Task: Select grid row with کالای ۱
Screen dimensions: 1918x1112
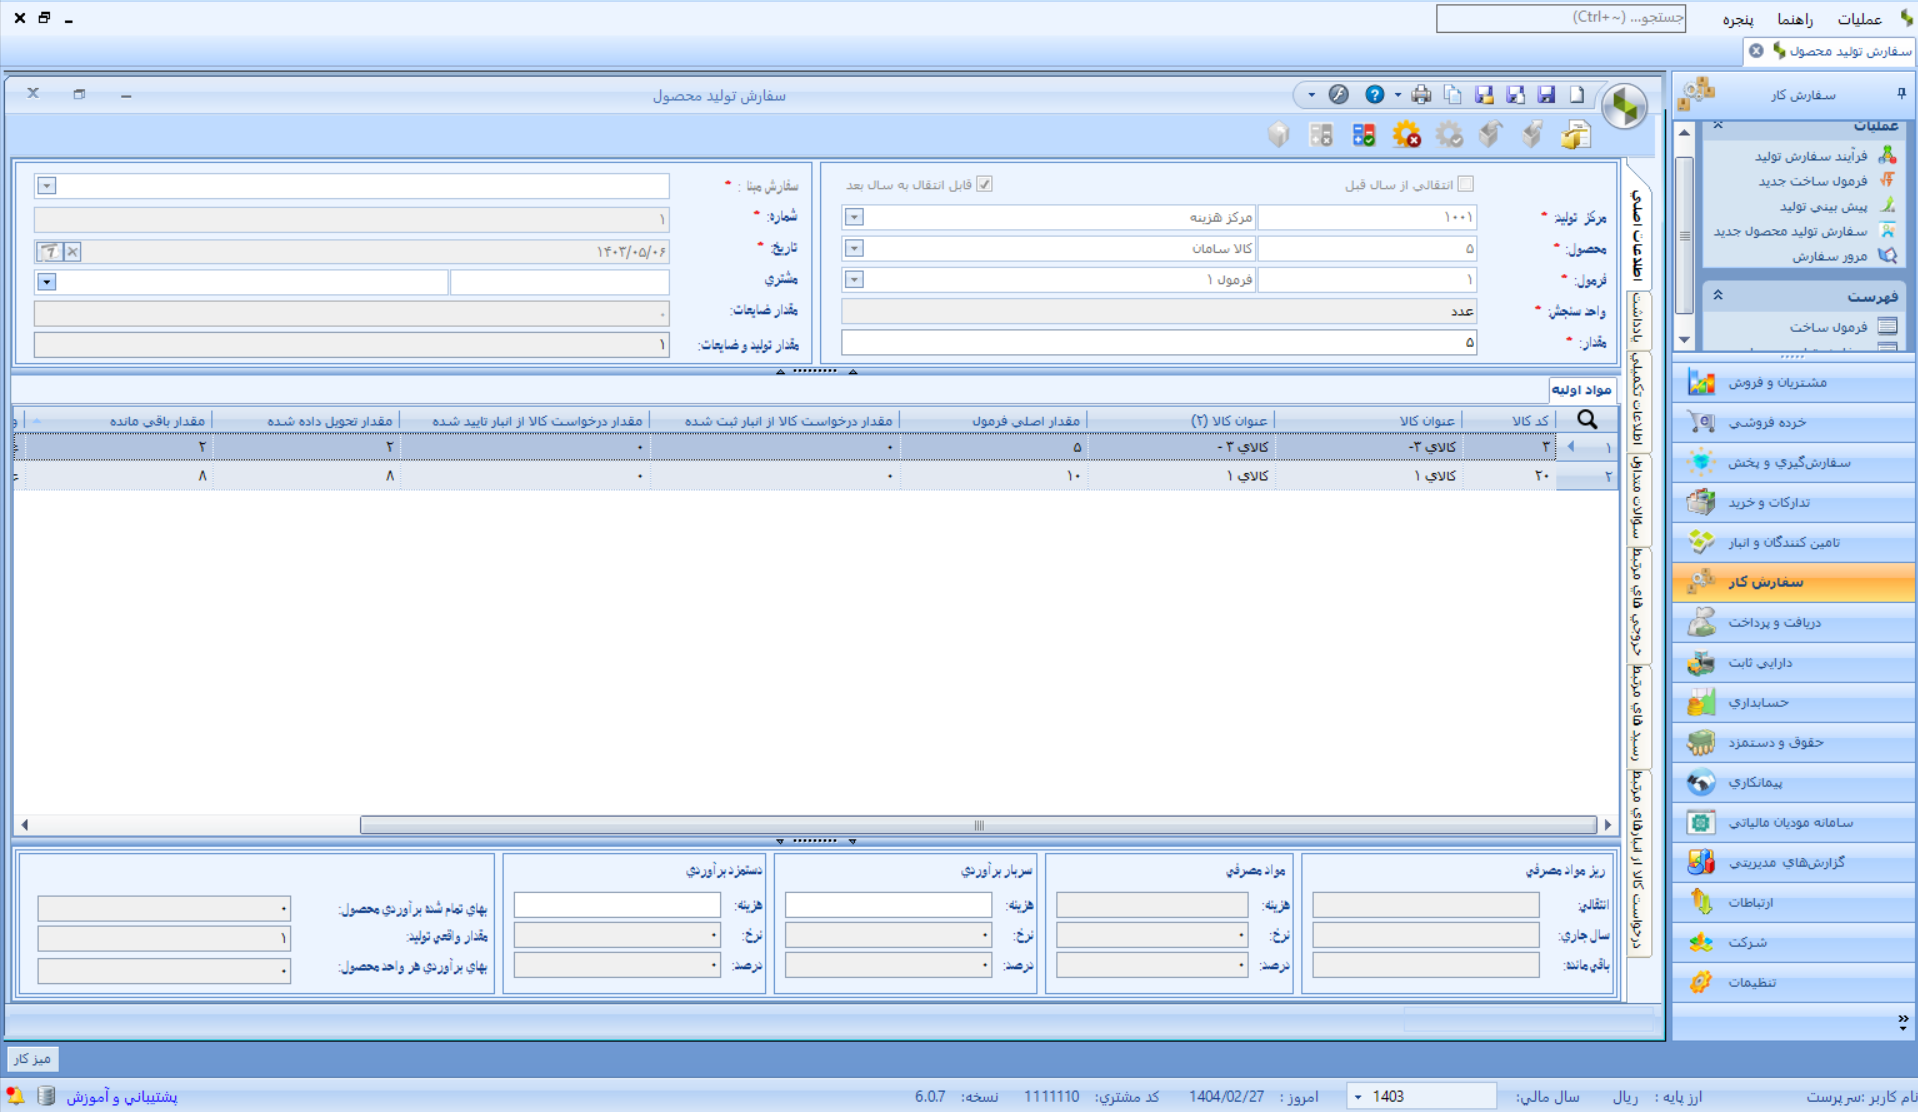Action: click(815, 476)
